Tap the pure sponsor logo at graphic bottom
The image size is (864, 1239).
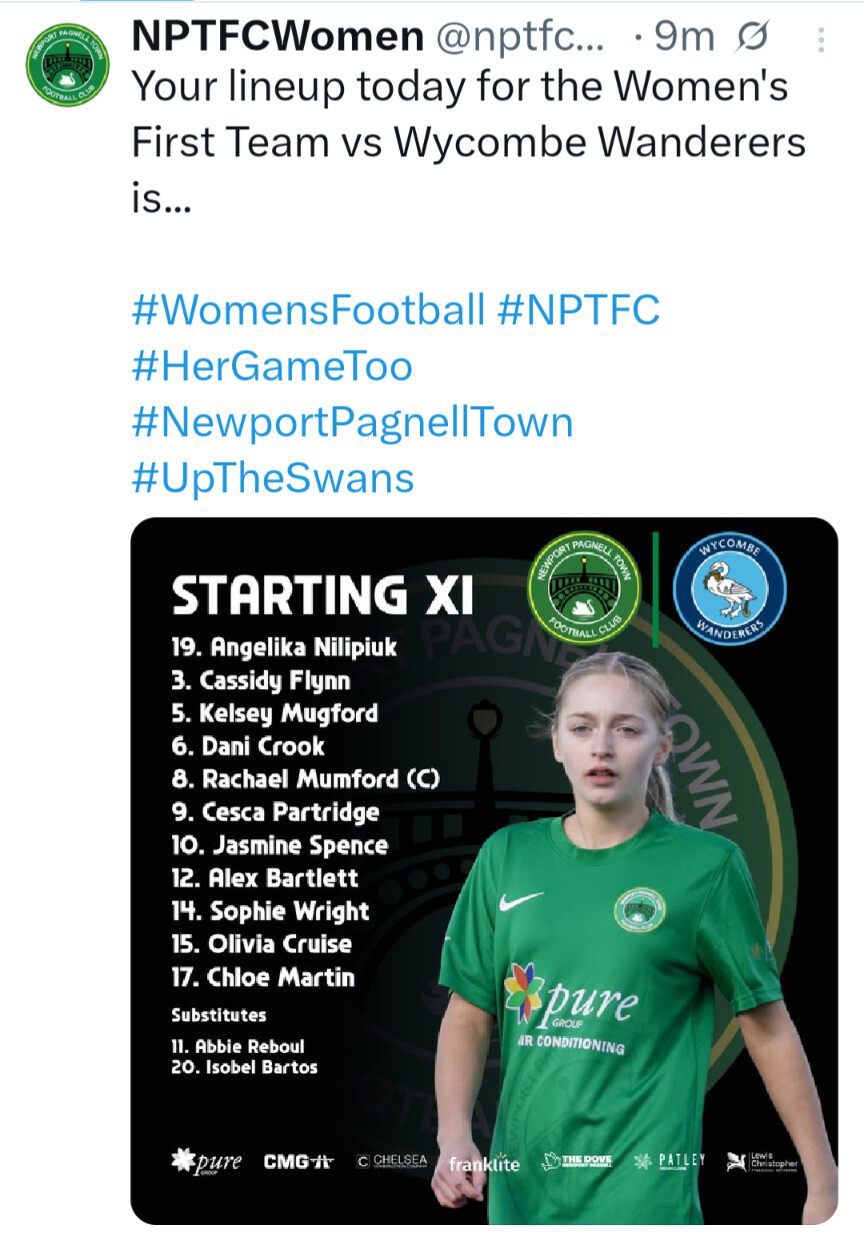coord(206,1161)
